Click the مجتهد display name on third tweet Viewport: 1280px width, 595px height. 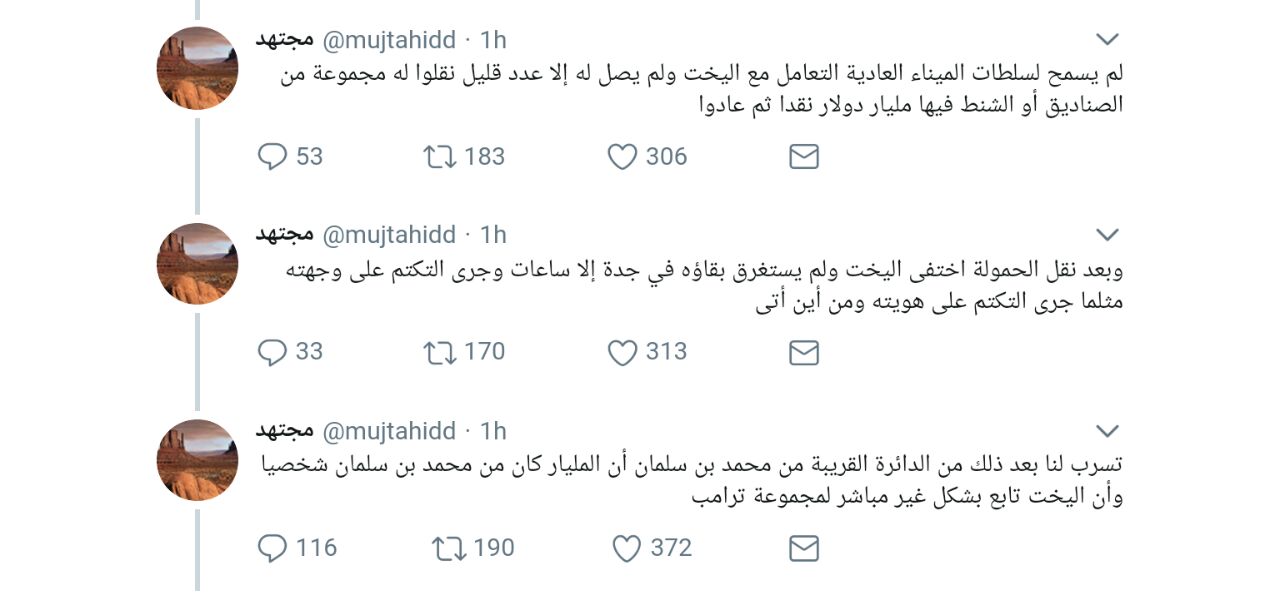click(284, 431)
